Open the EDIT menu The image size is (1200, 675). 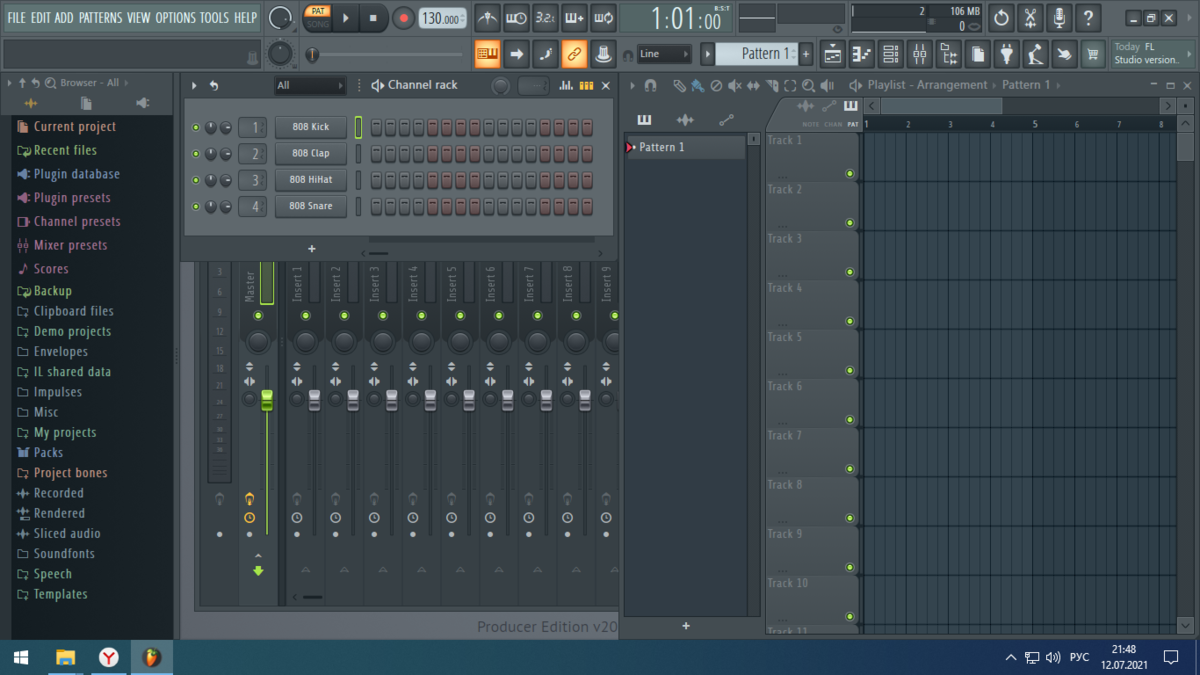pos(41,18)
